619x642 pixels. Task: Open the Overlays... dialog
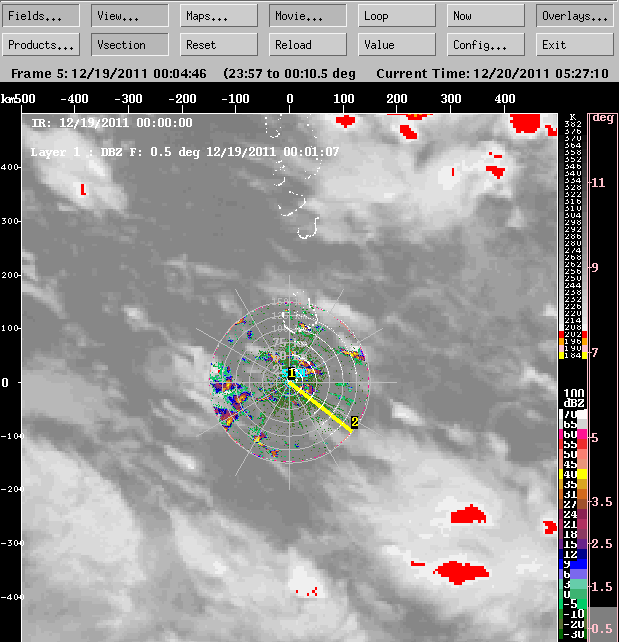[575, 16]
